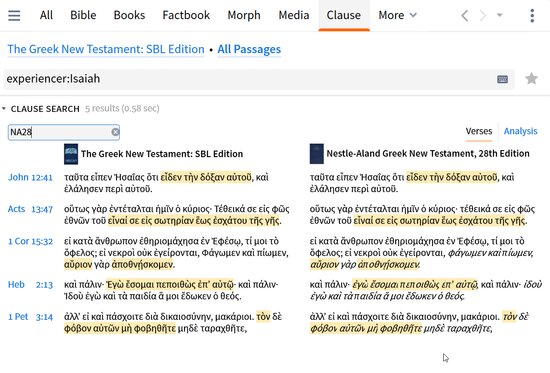The image size is (550, 373).
Task: Open the Heb 2:13 reference
Action: click(x=30, y=285)
